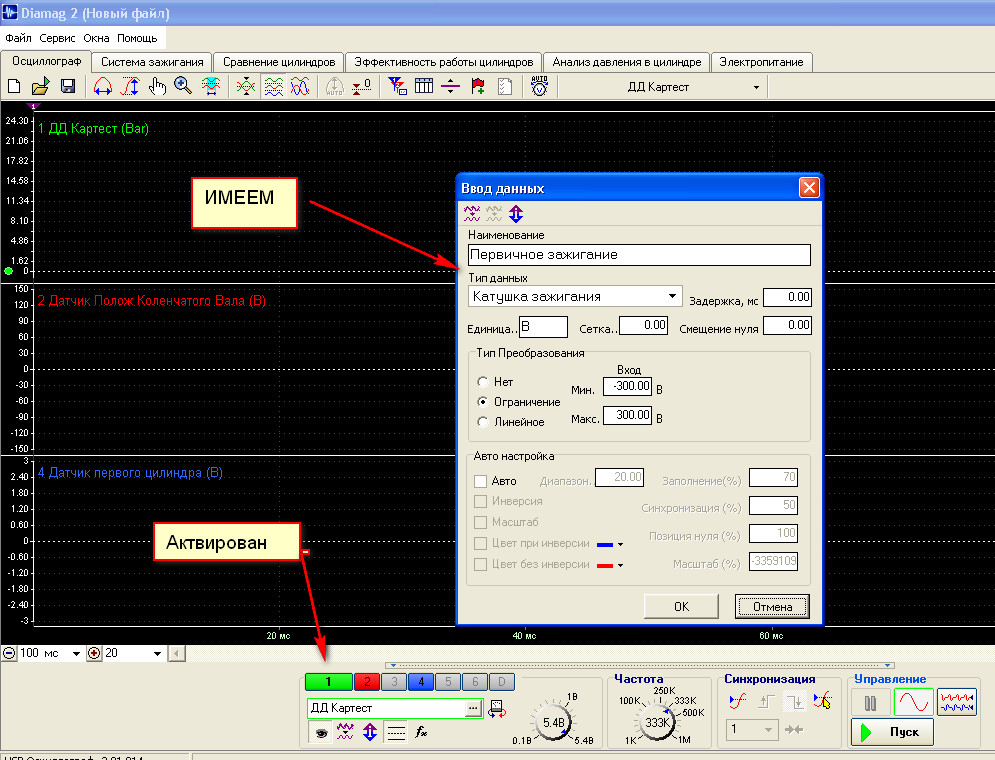Click the sync cursor icon with yellow pointer
This screenshot has width=995, height=760.
tap(822, 701)
